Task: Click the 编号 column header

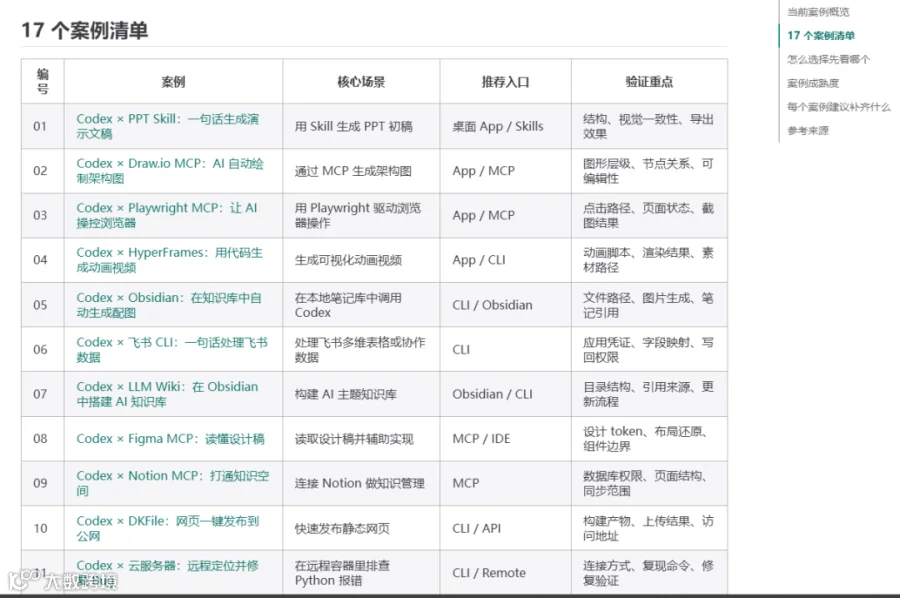Action: coord(42,81)
